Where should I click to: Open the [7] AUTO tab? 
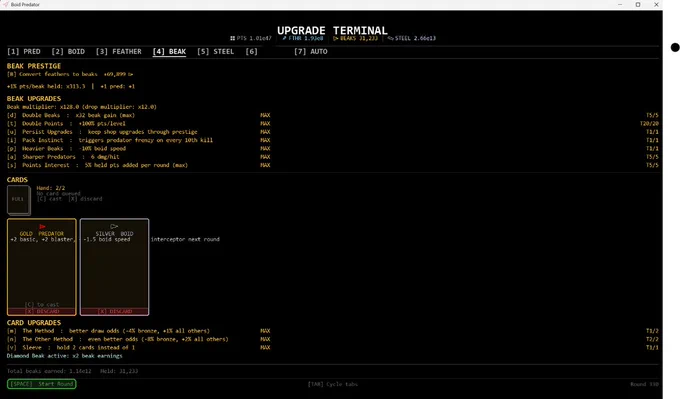point(311,52)
